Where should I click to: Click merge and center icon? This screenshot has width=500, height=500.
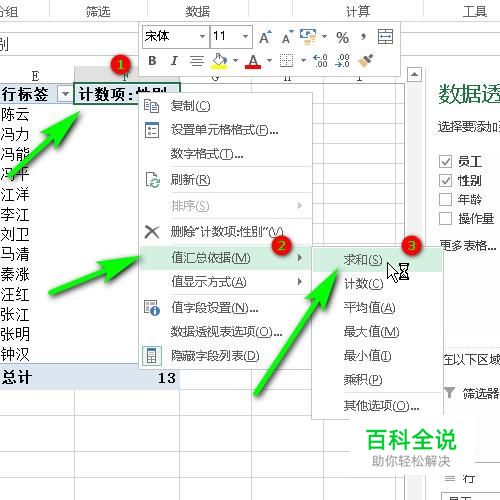tap(385, 37)
